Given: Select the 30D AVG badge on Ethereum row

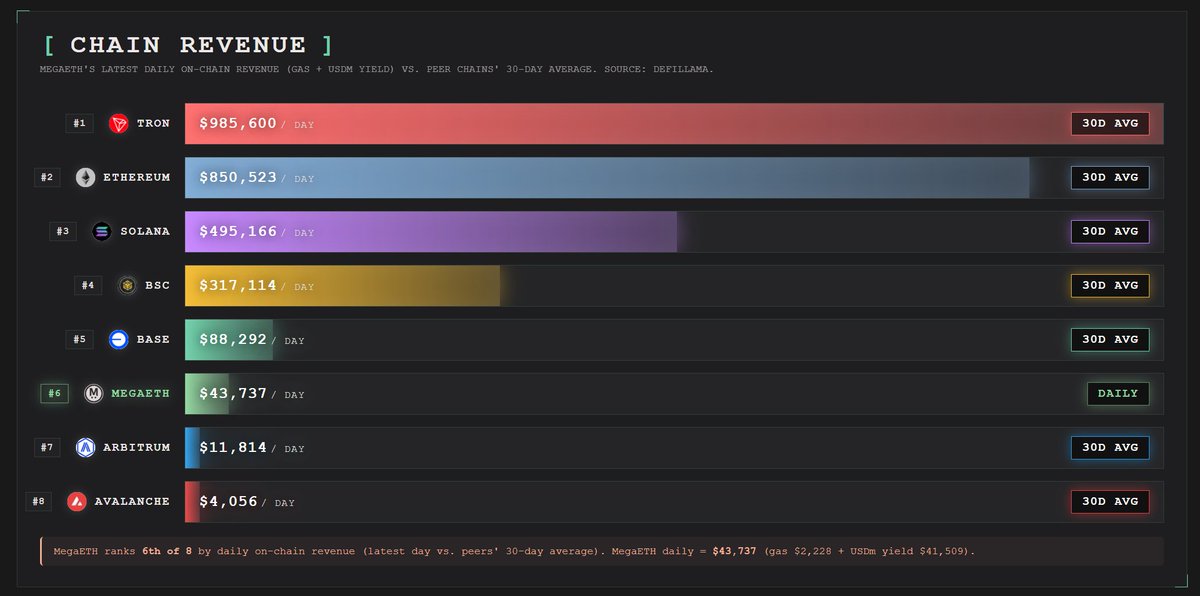Looking at the screenshot, I should pyautogui.click(x=1110, y=178).
